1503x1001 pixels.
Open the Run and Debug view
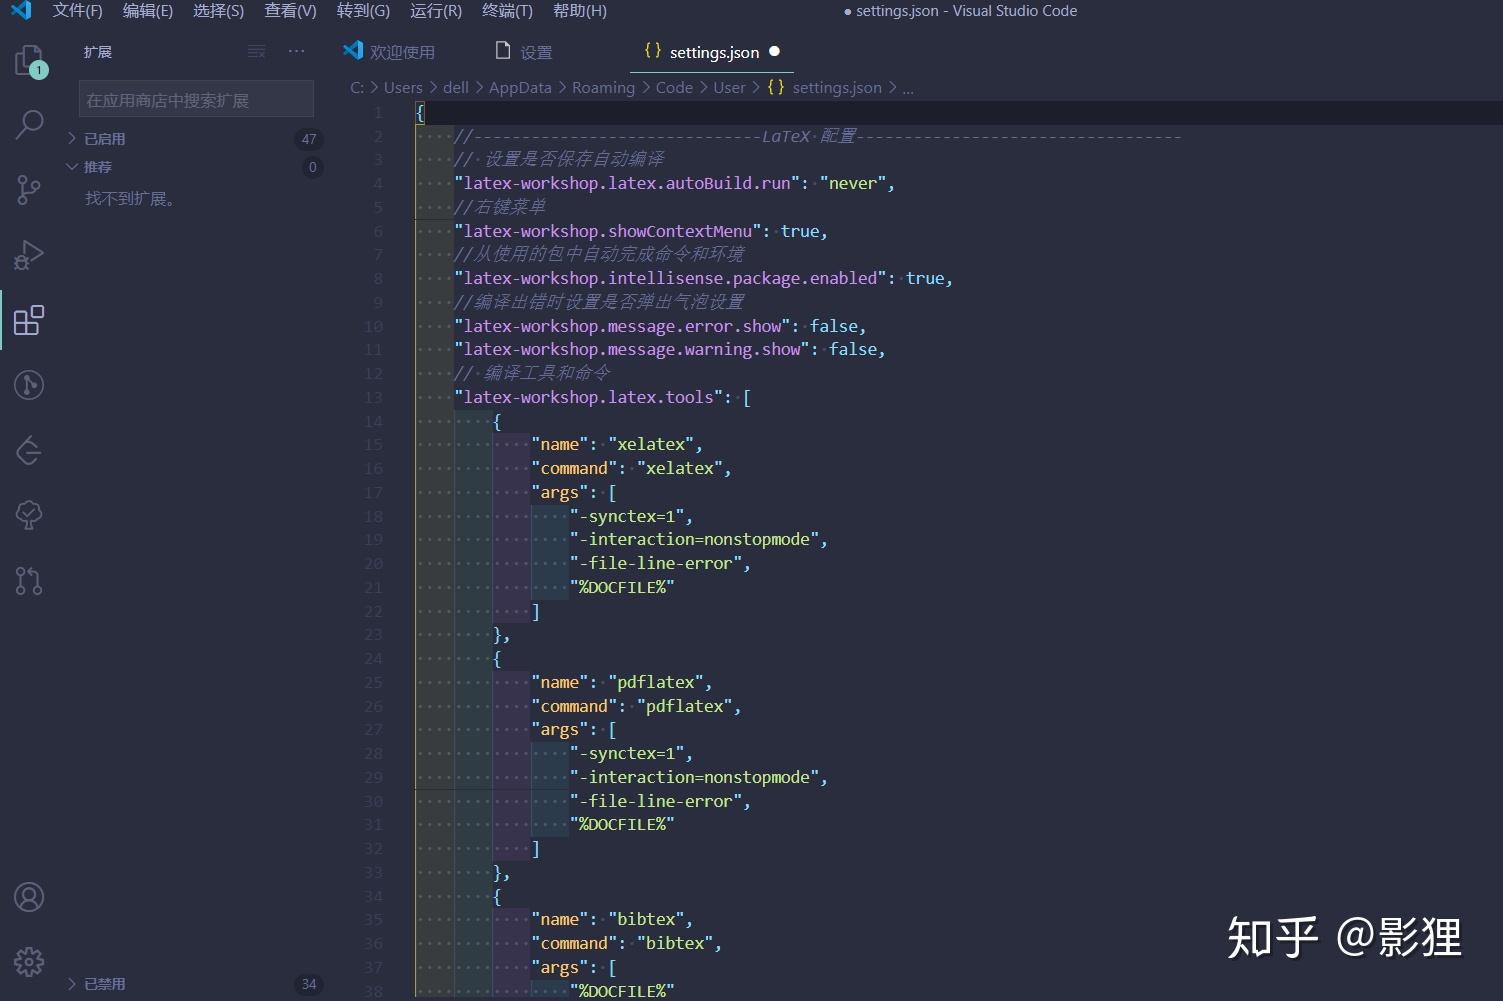30,255
